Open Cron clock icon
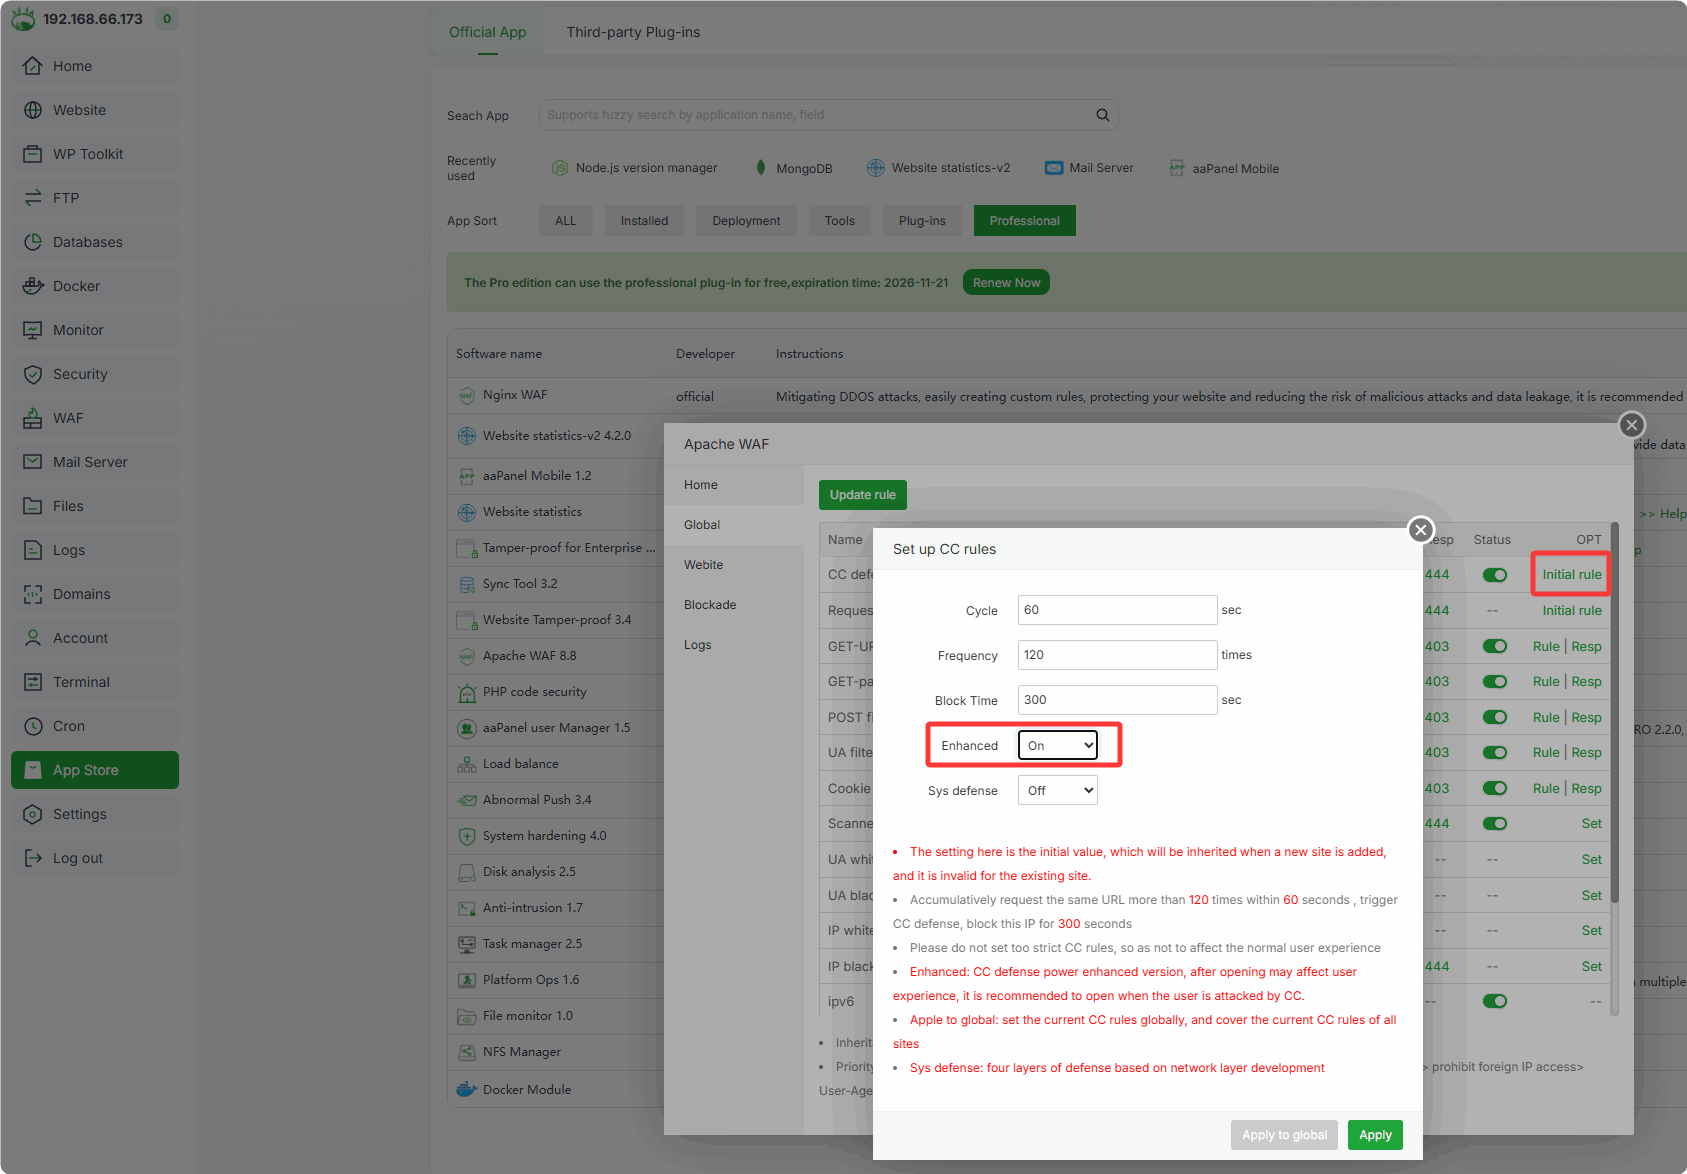Image resolution: width=1687 pixels, height=1174 pixels. 33,726
